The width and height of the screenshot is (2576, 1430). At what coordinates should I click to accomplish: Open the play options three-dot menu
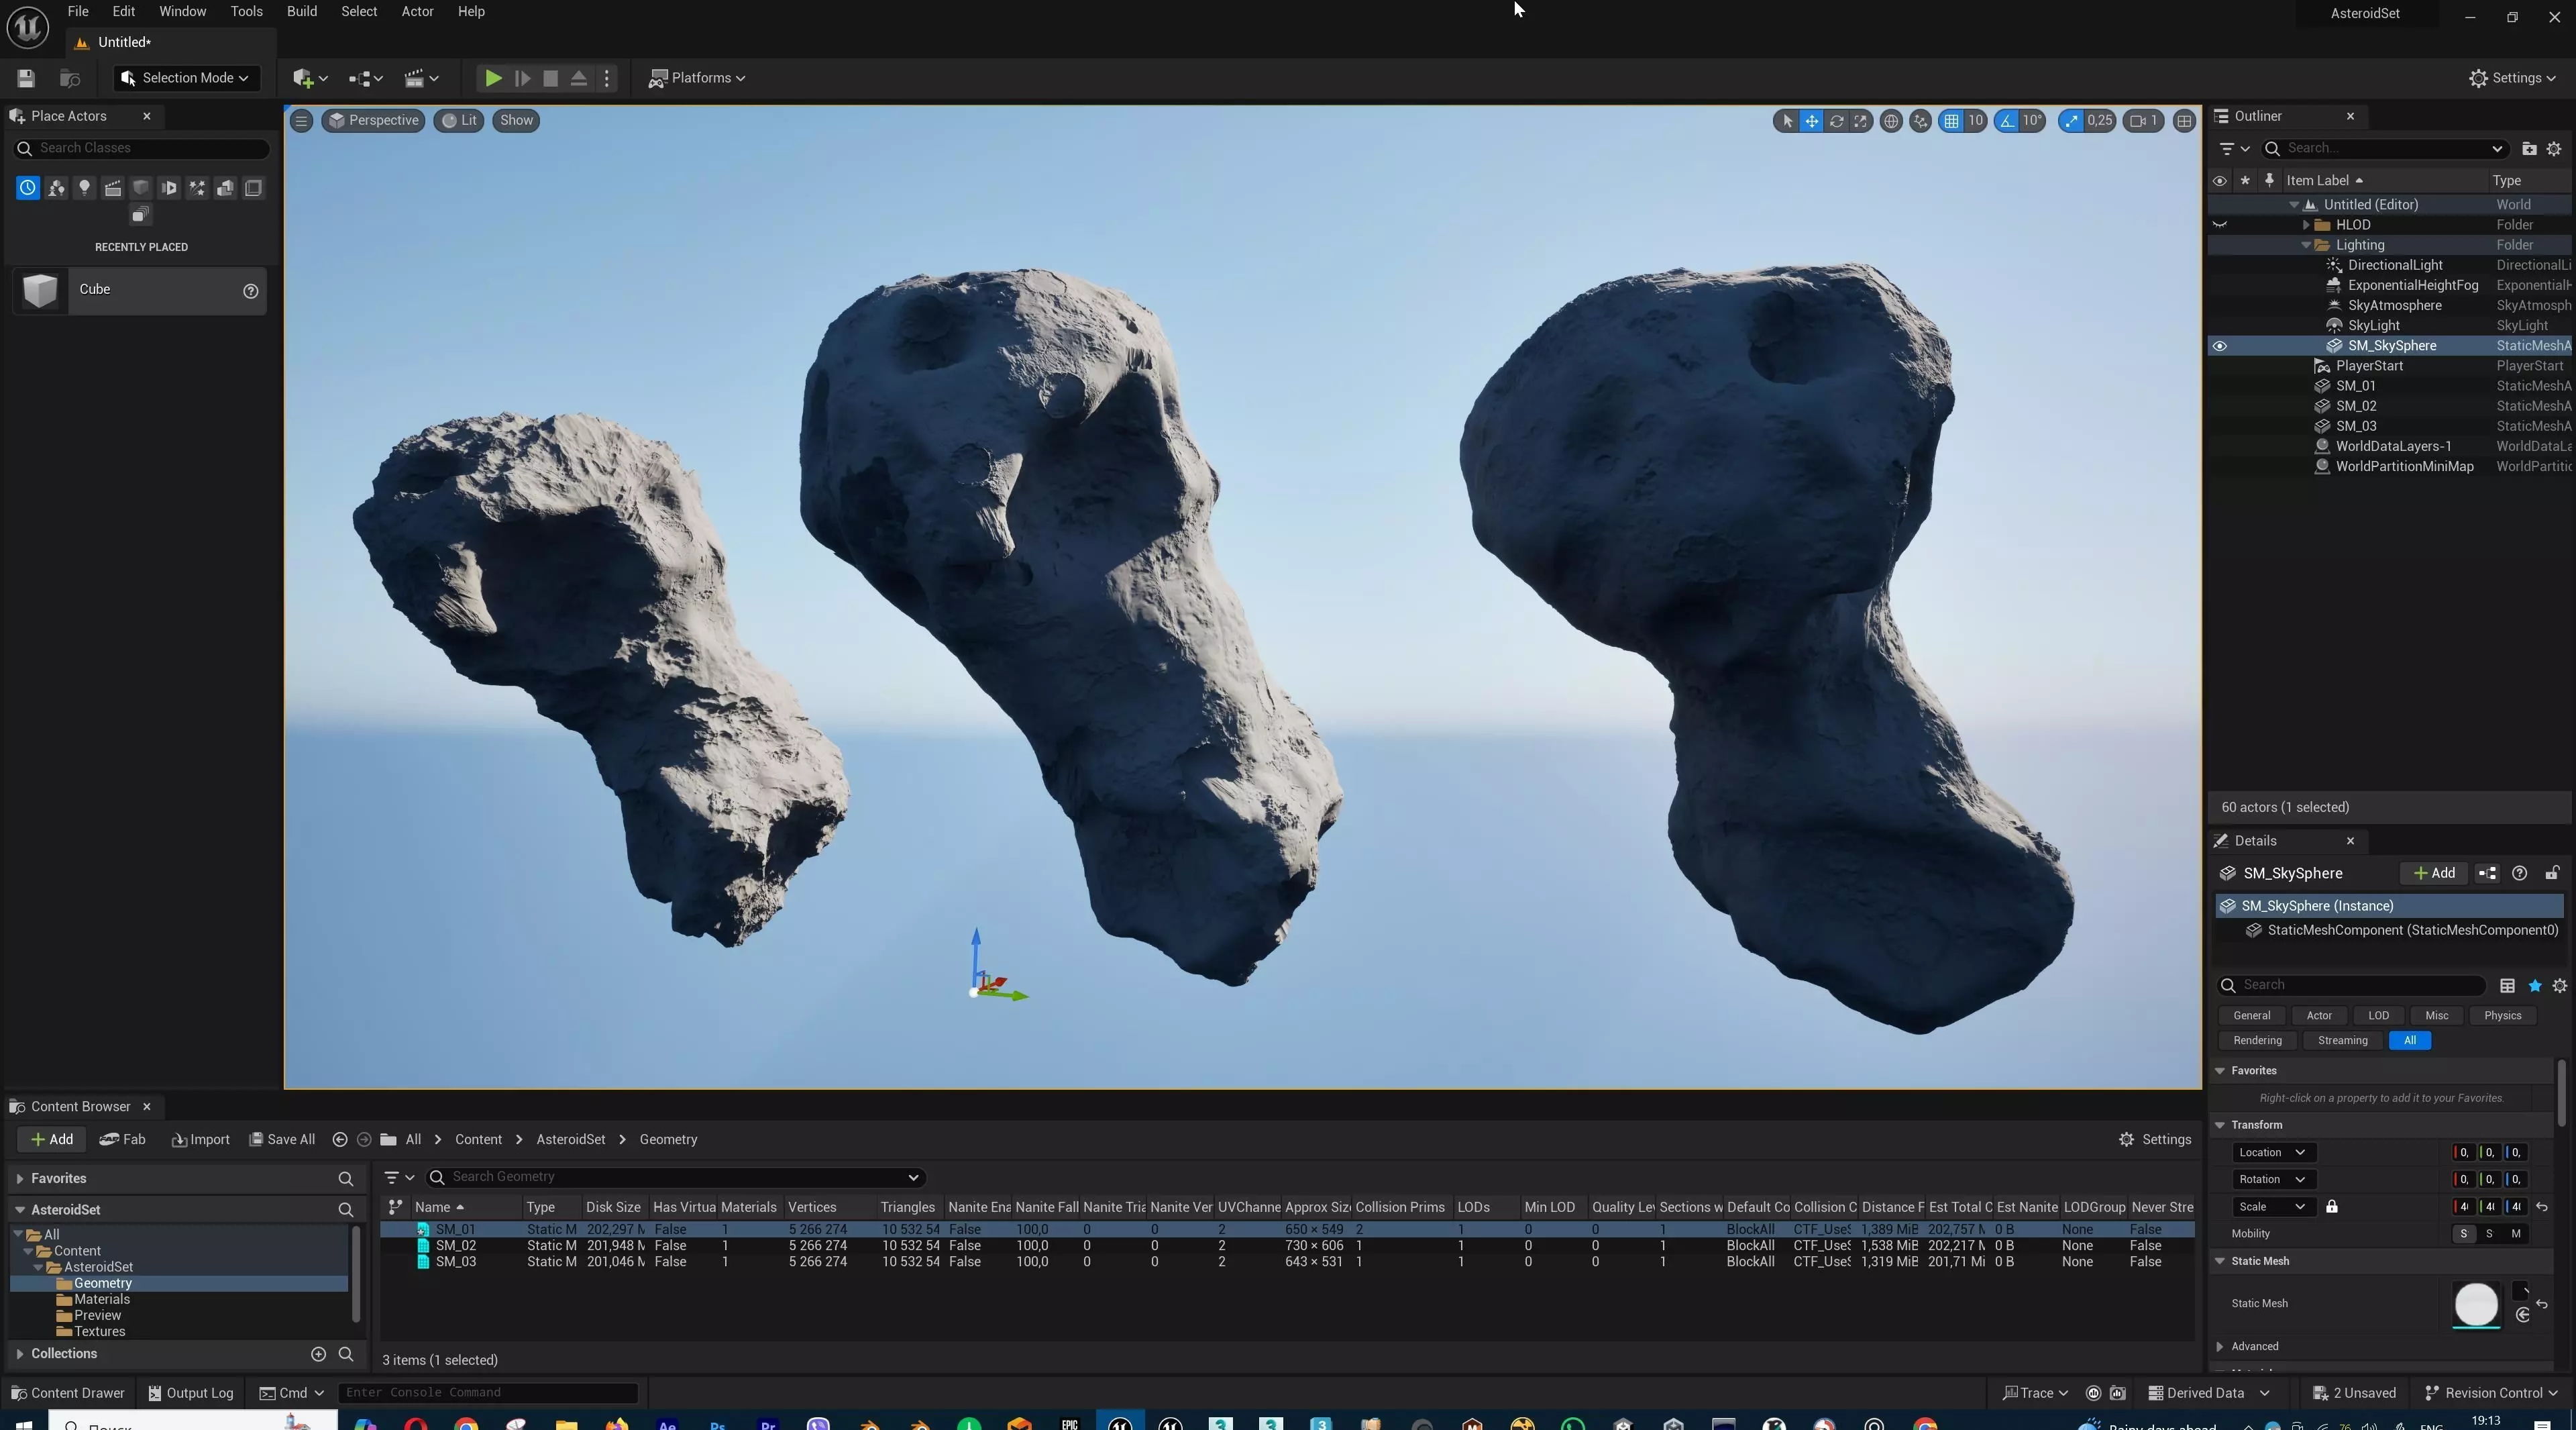click(607, 78)
